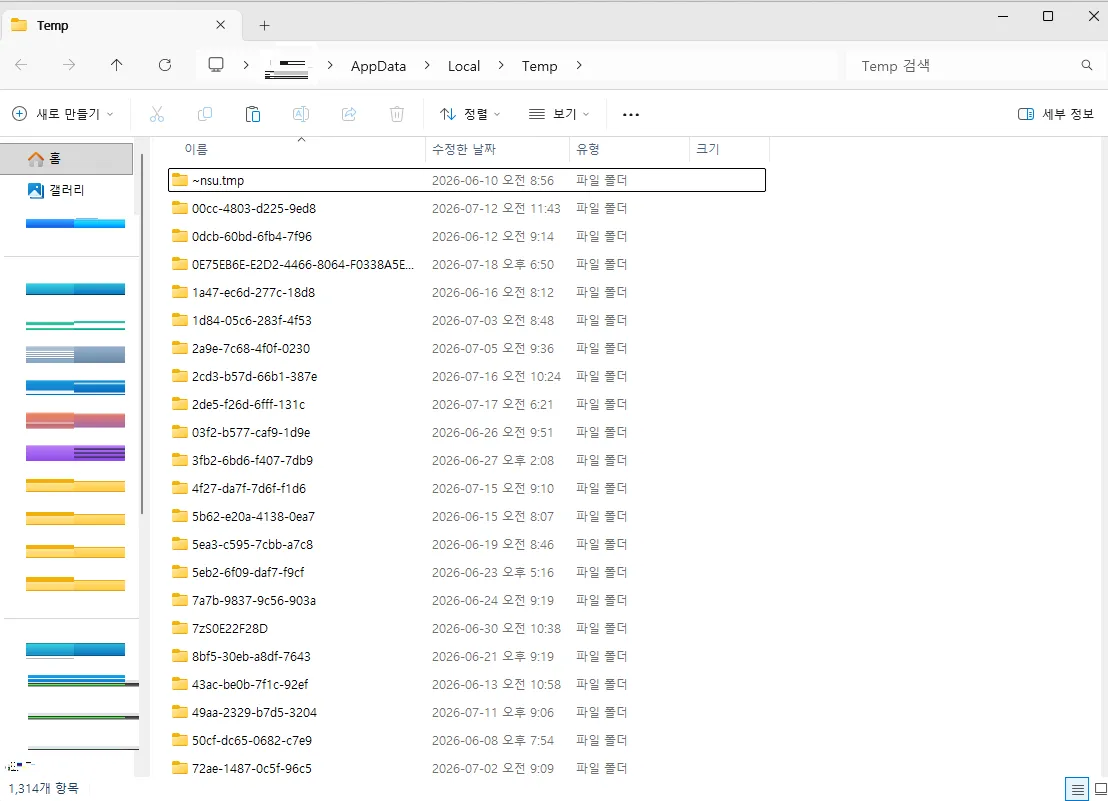Viewport: 1108px width, 801px height.
Task: Select folder 2a9e-7c68-4f0f-0230
Action: 466,348
